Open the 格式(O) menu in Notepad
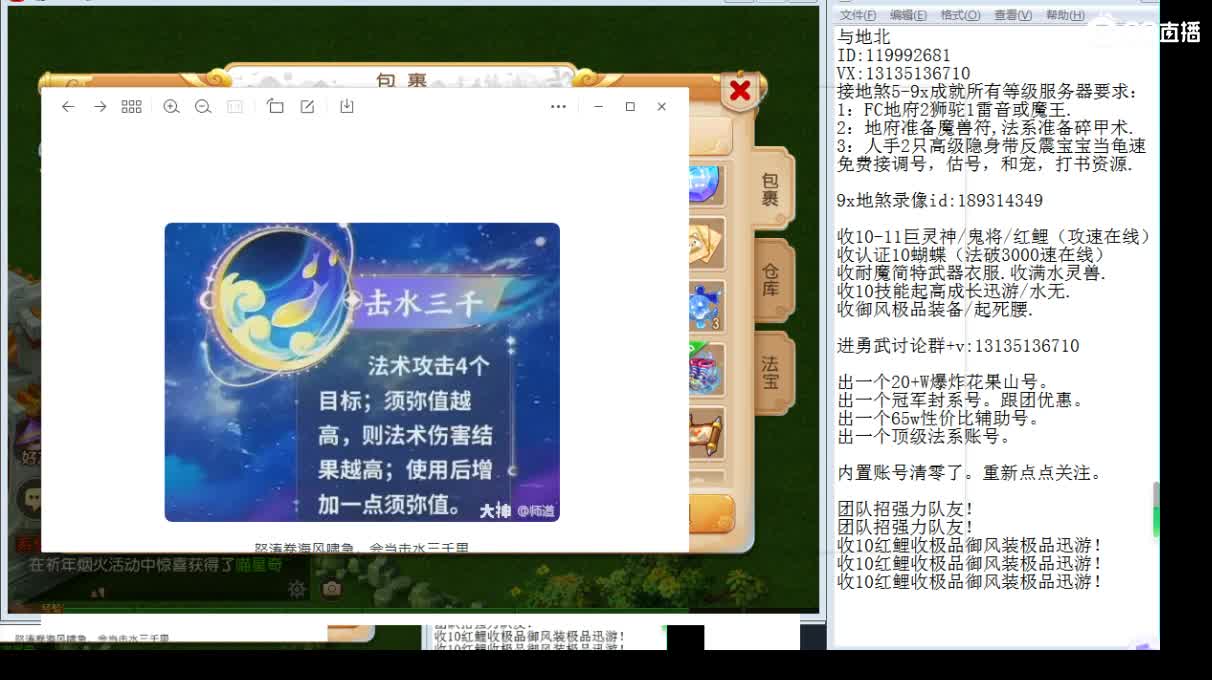 coord(960,15)
